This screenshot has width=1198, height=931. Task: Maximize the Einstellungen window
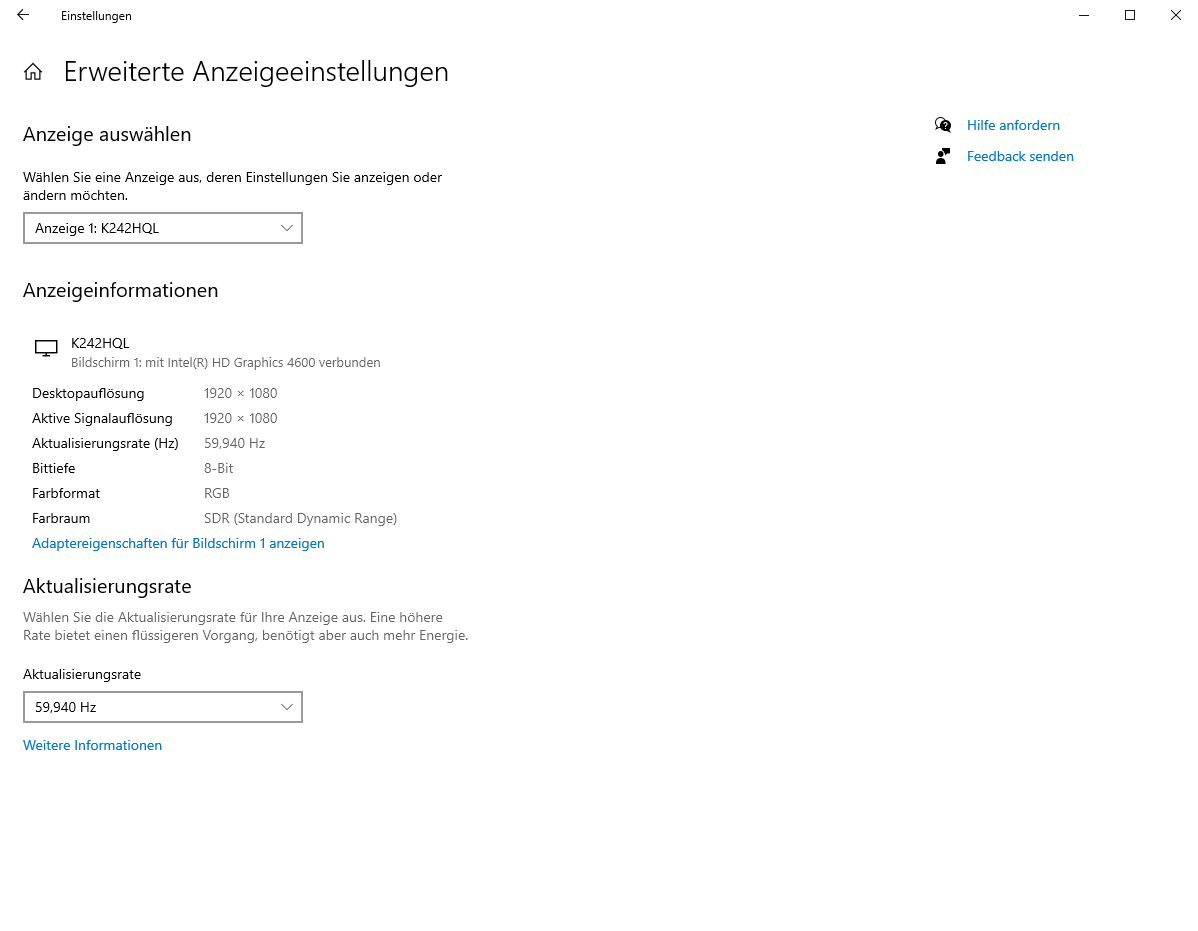1130,15
